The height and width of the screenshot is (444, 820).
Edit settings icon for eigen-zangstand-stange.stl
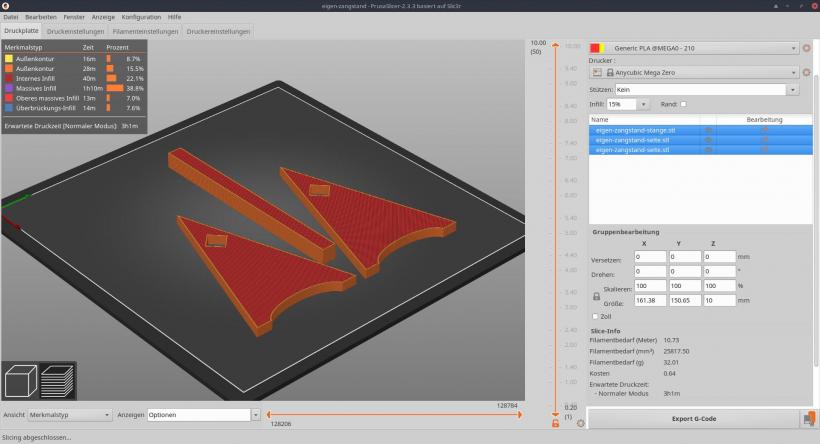point(764,130)
